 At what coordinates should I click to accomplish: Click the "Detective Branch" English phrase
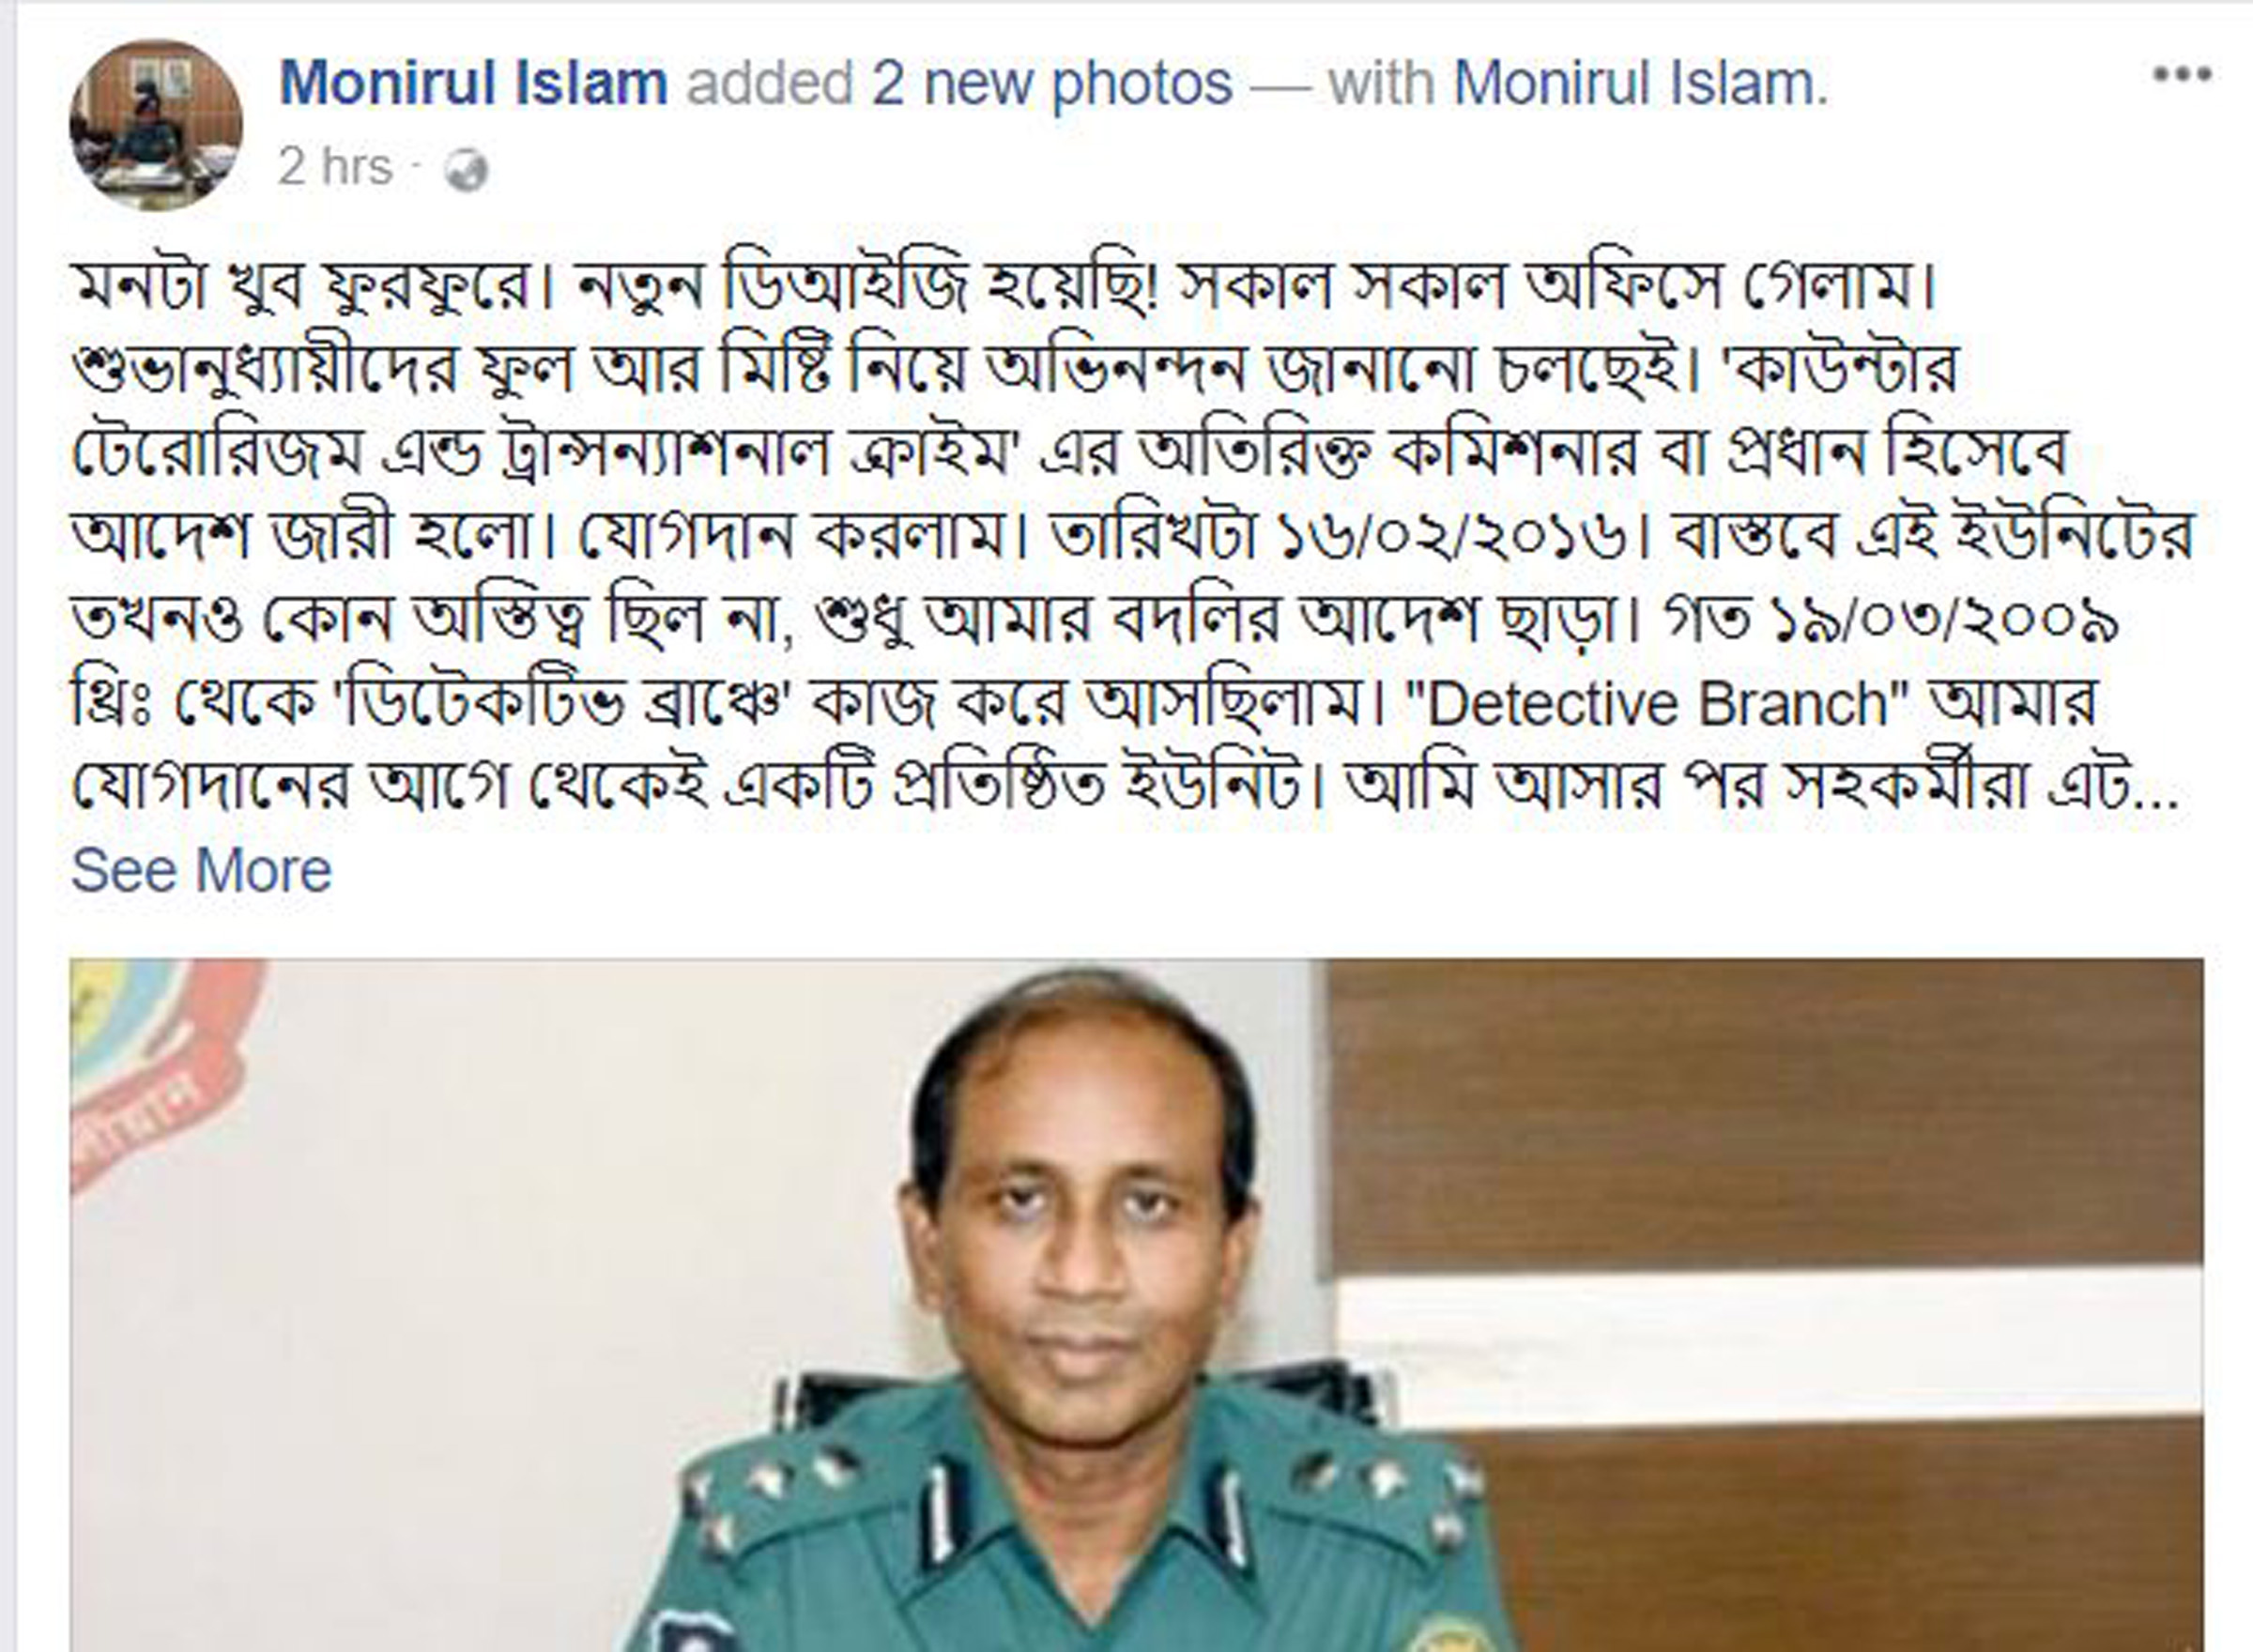coord(1655,703)
